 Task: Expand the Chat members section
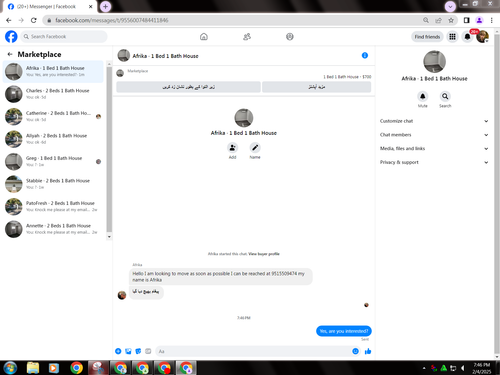point(434,135)
